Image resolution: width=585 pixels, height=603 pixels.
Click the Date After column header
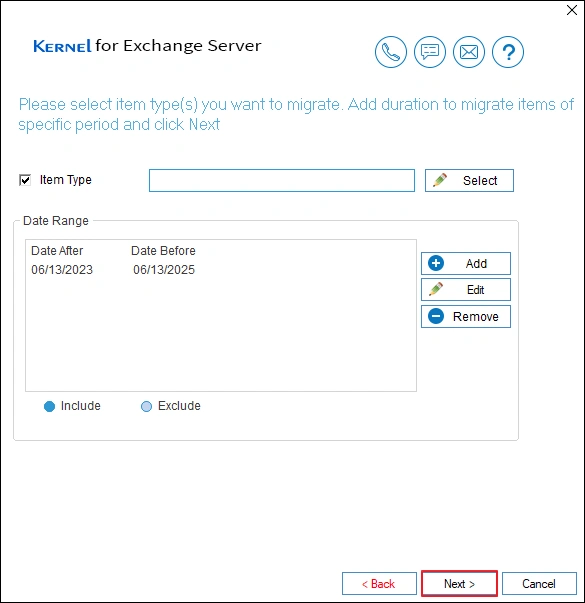coord(57,251)
